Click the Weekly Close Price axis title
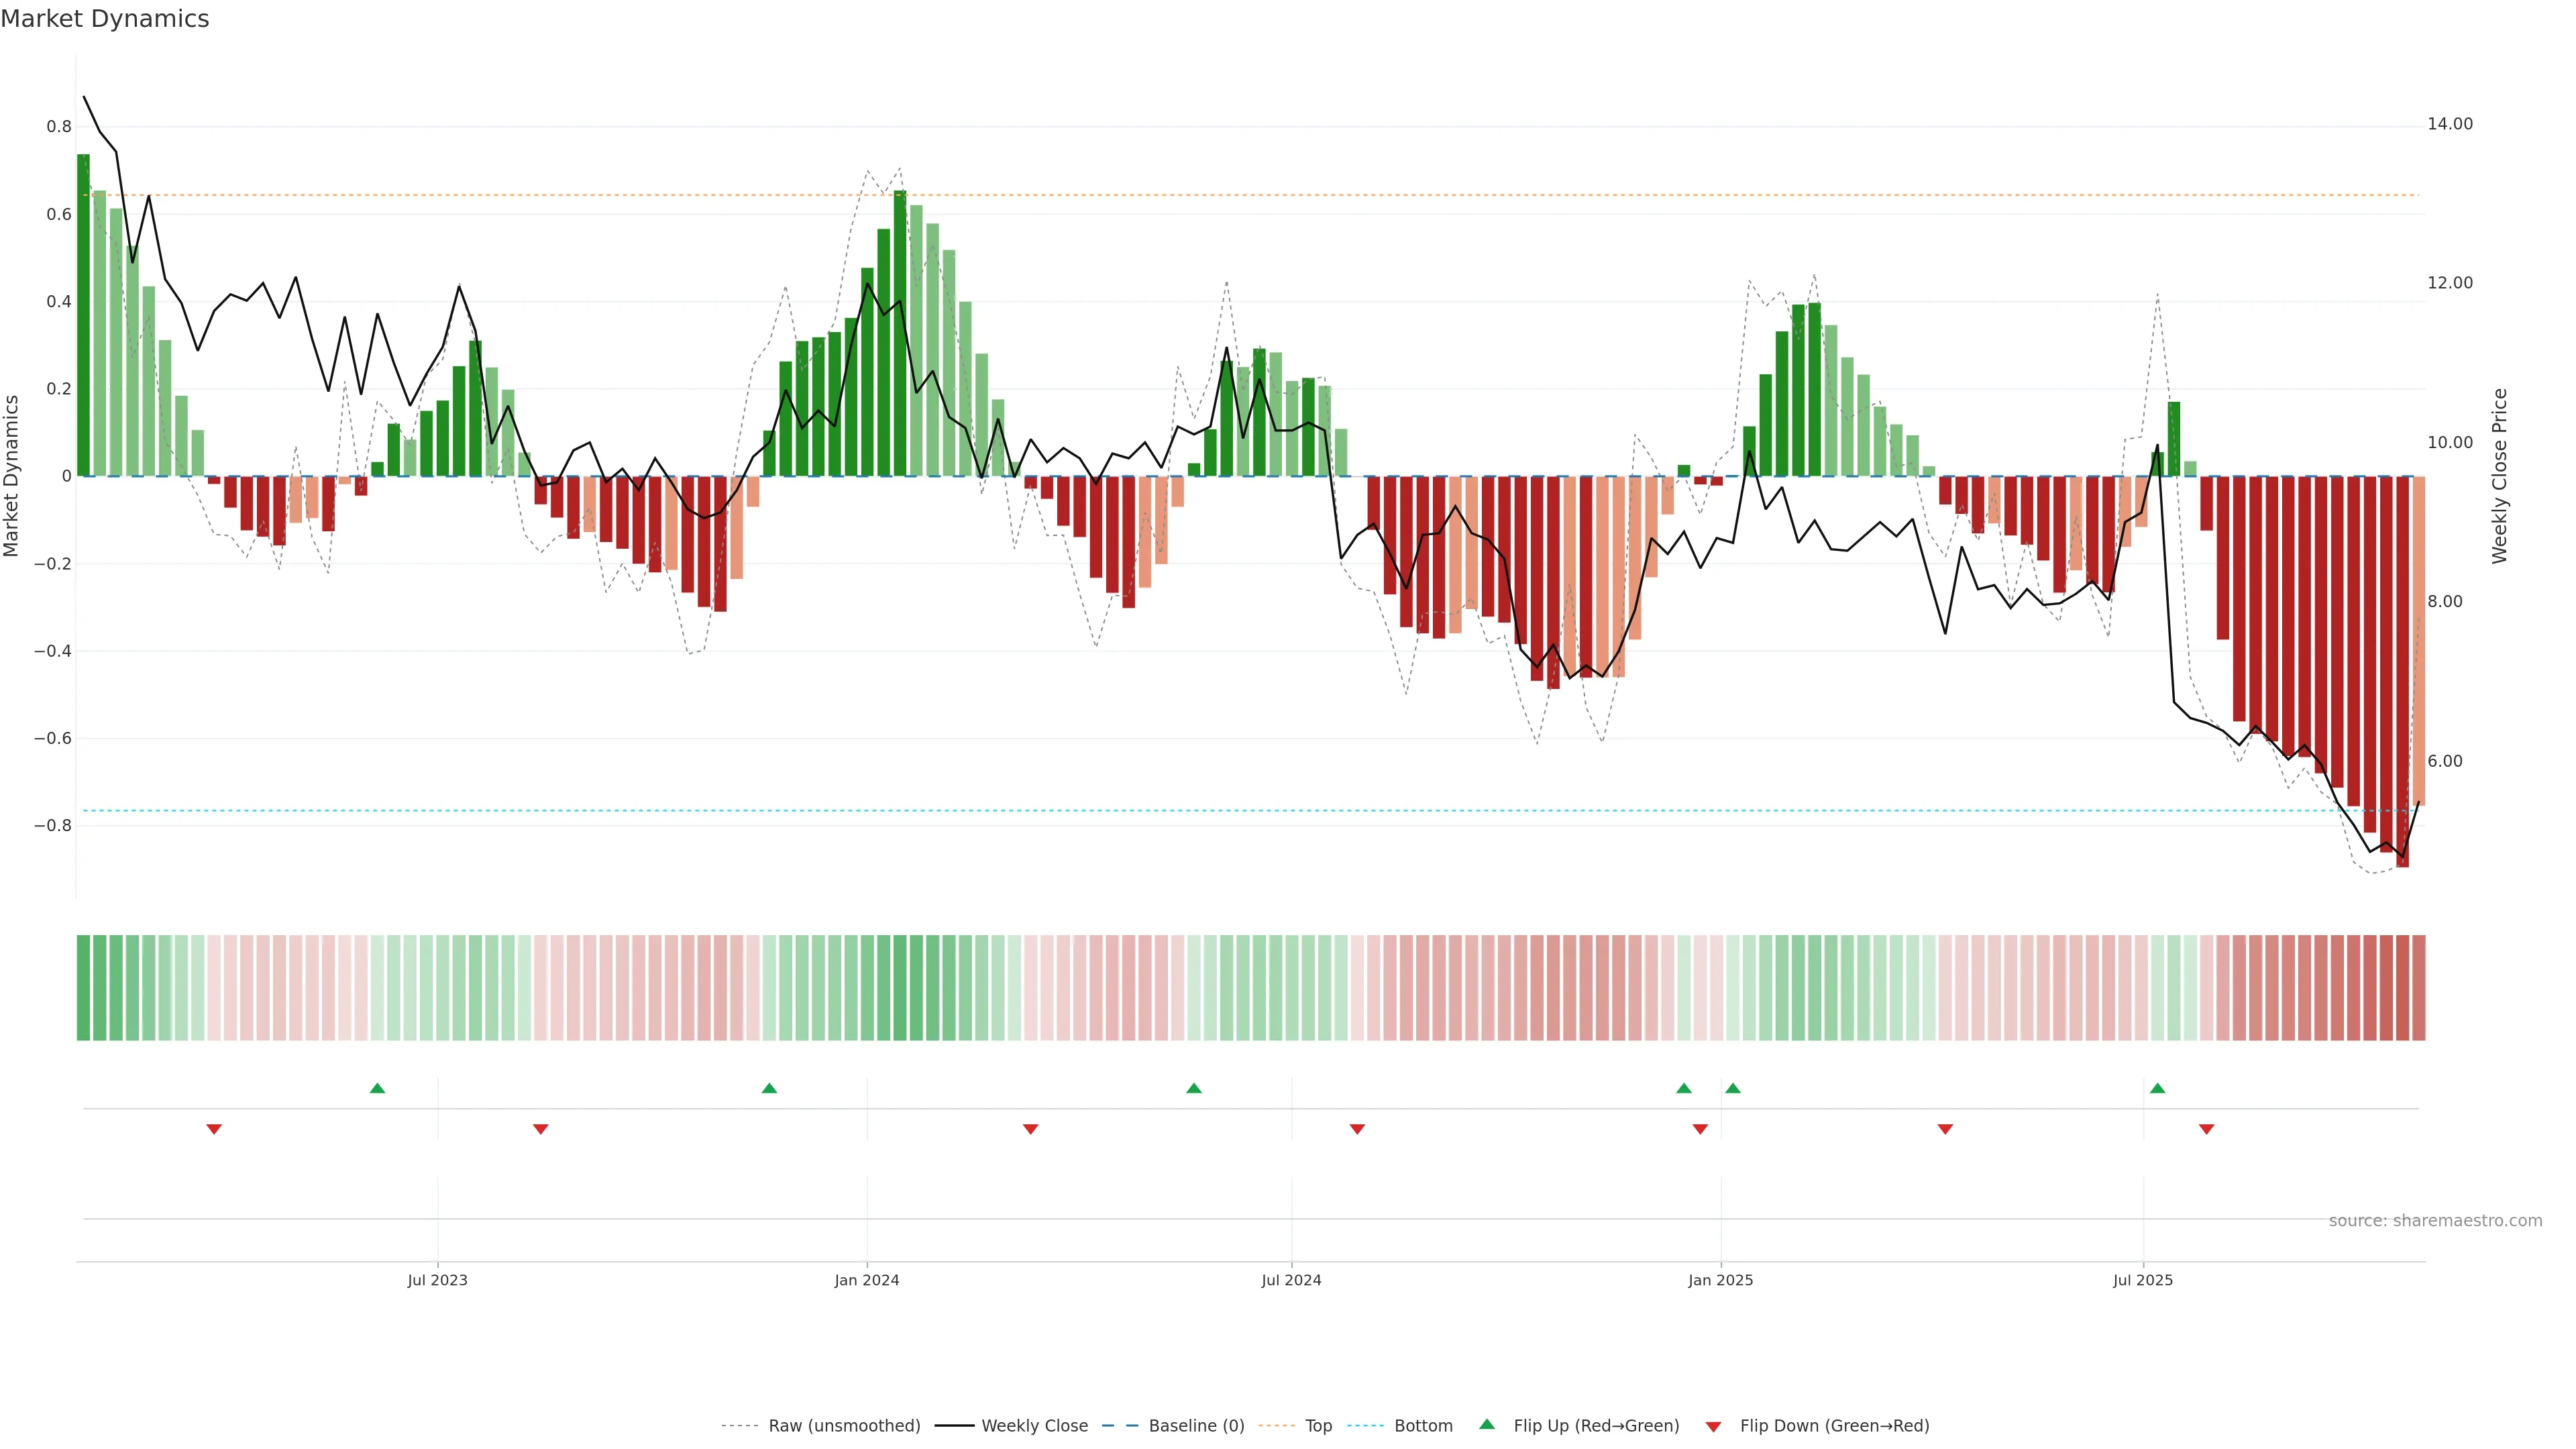Screen dimensions: 2576x1449 click(x=2499, y=476)
